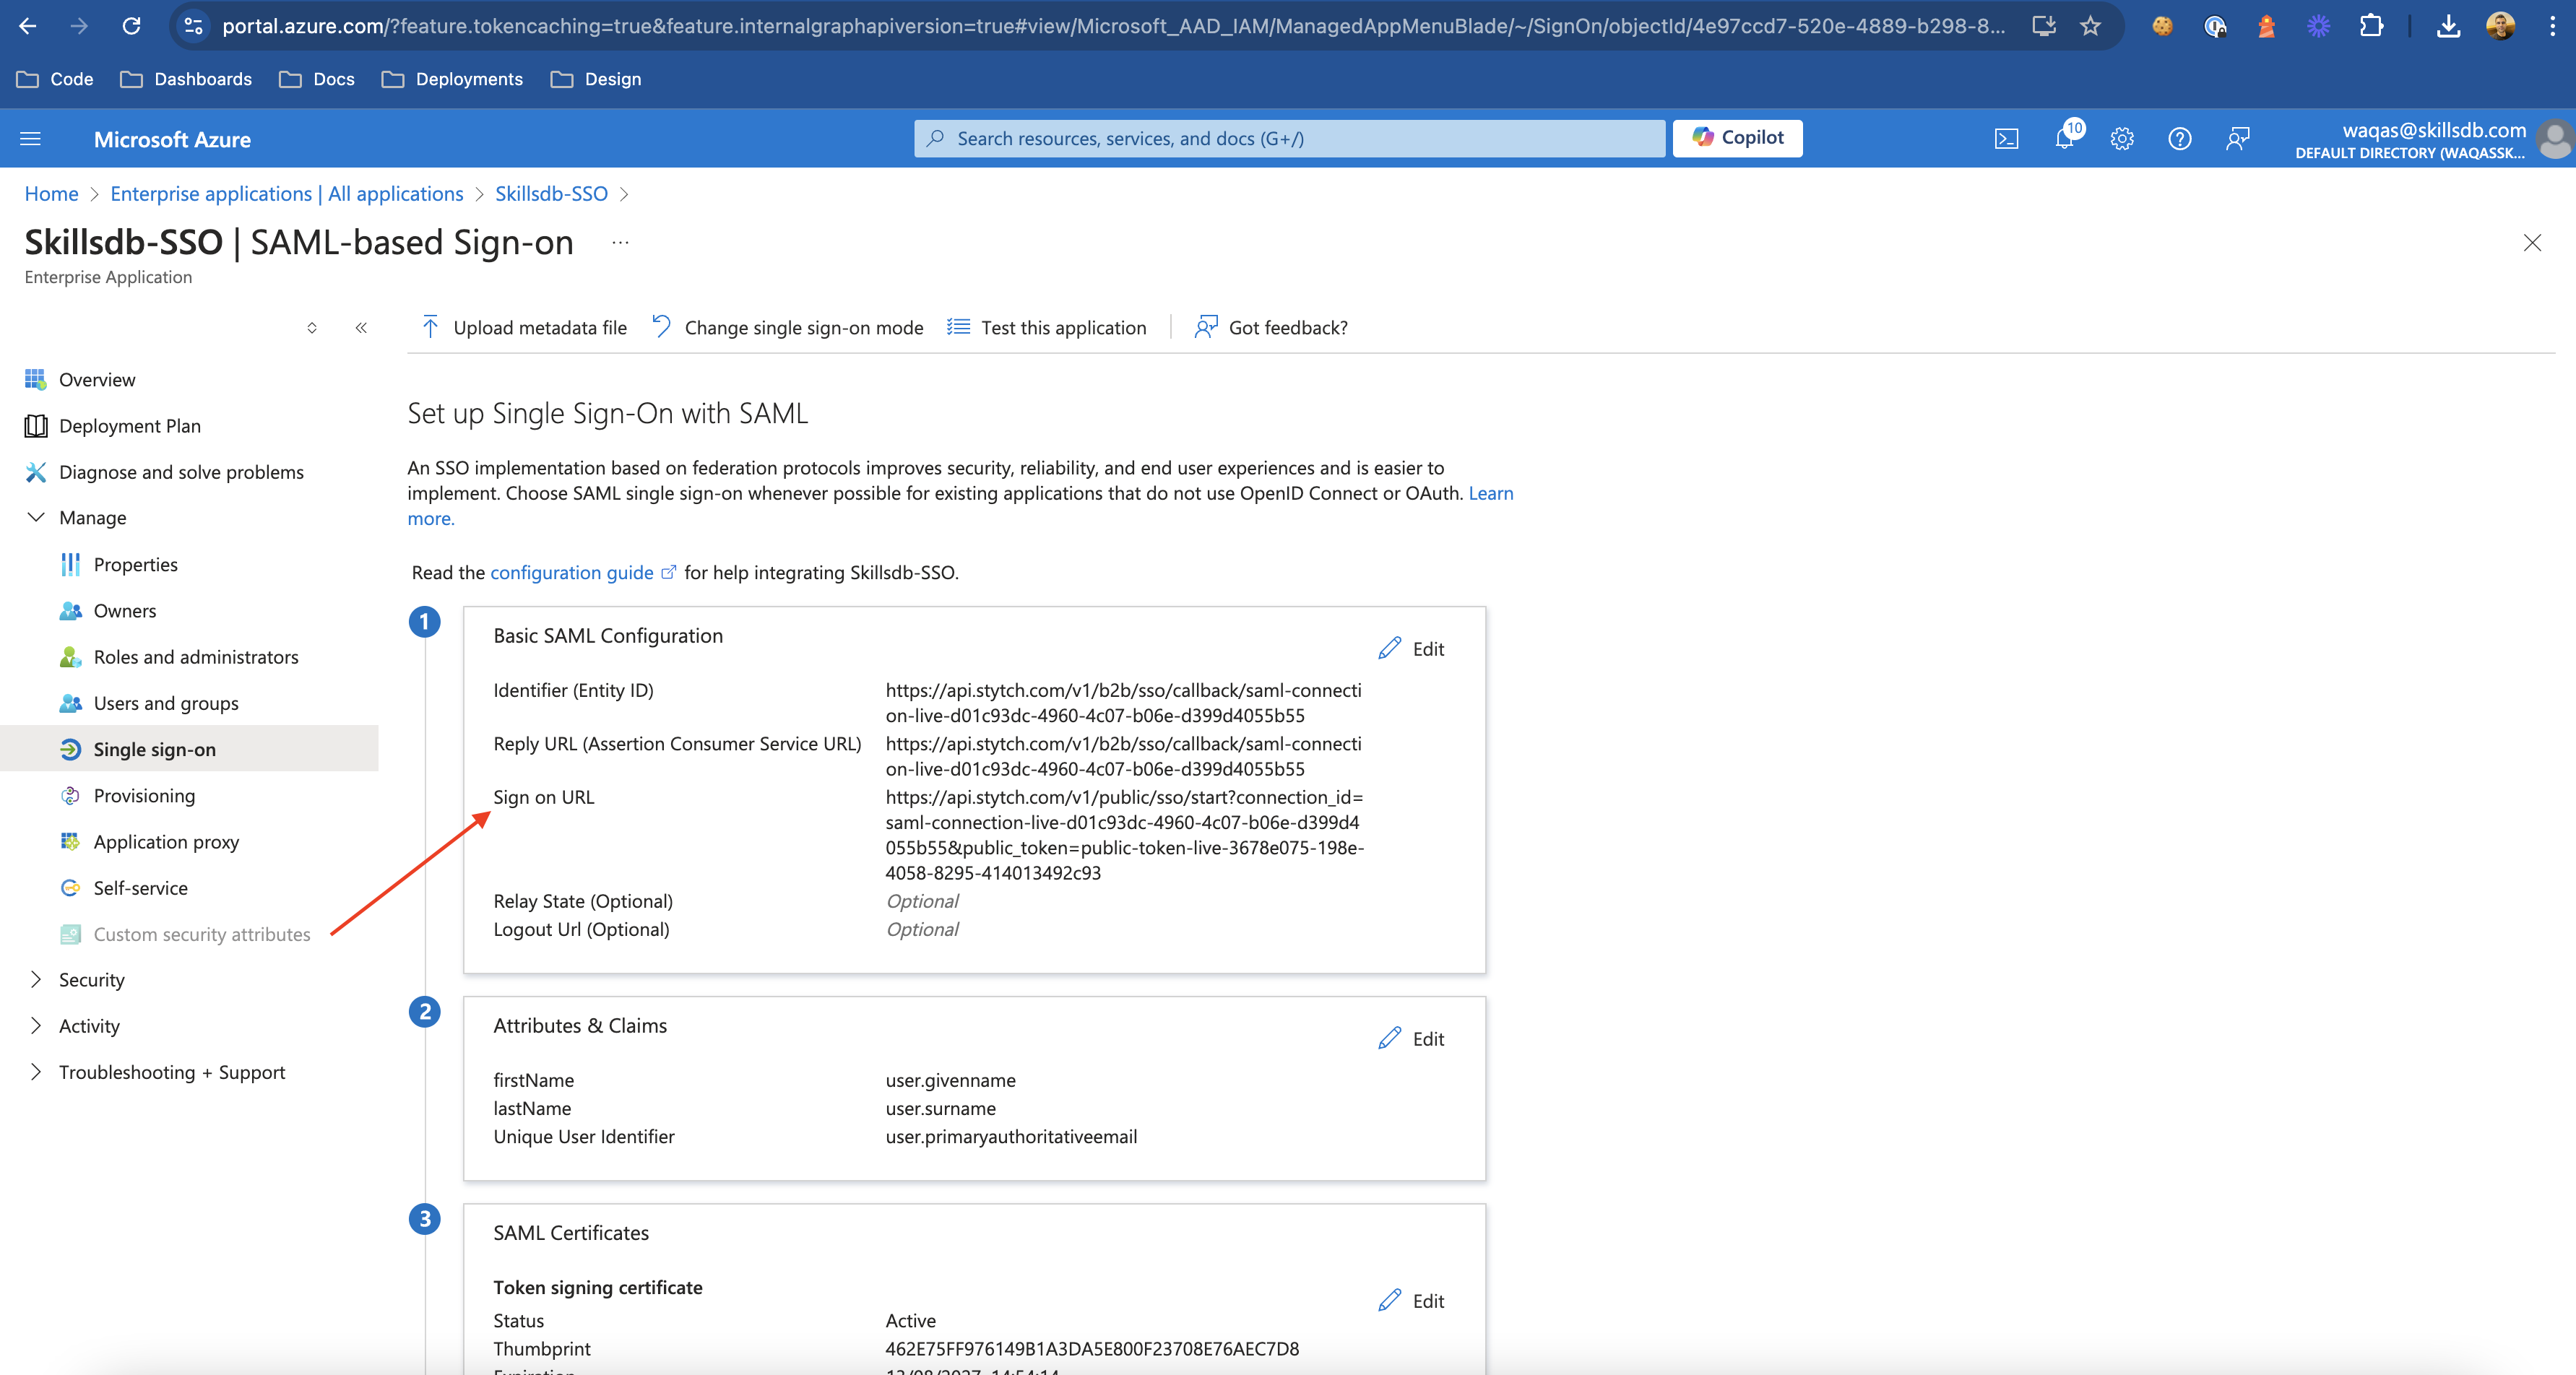Open the Azure hamburger portal menu
This screenshot has width=2576, height=1375.
[30, 139]
